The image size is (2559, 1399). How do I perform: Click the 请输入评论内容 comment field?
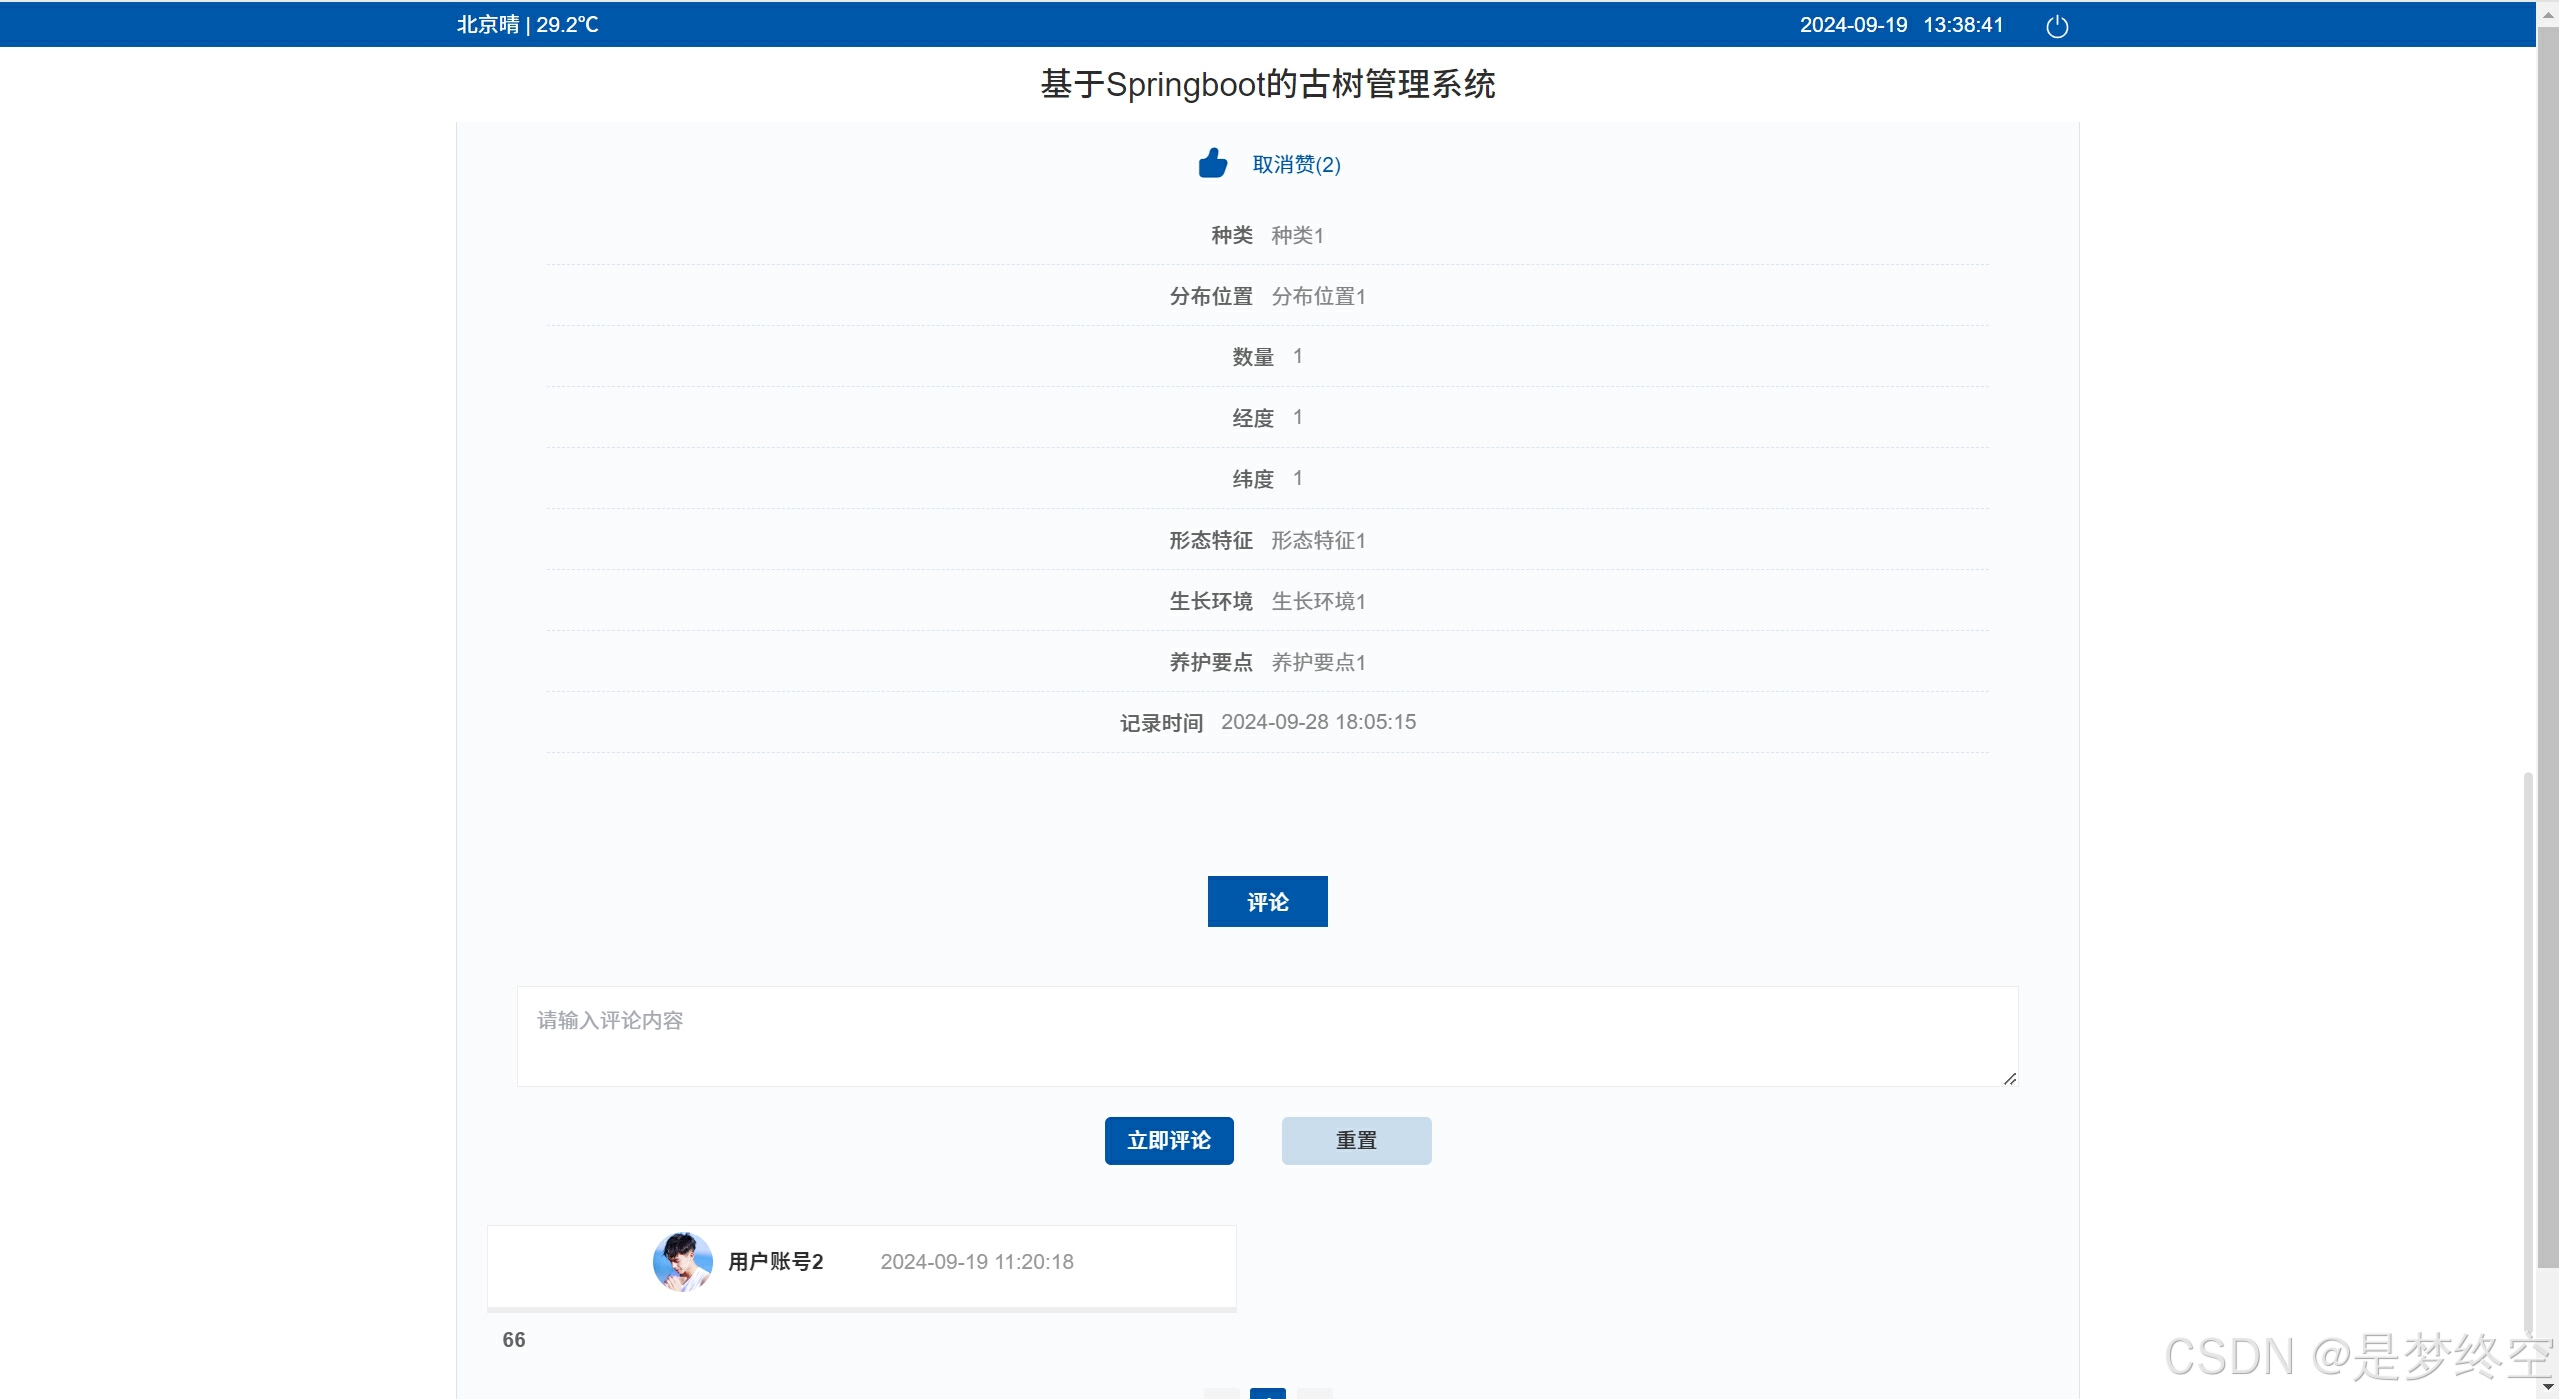pyautogui.click(x=1267, y=1037)
